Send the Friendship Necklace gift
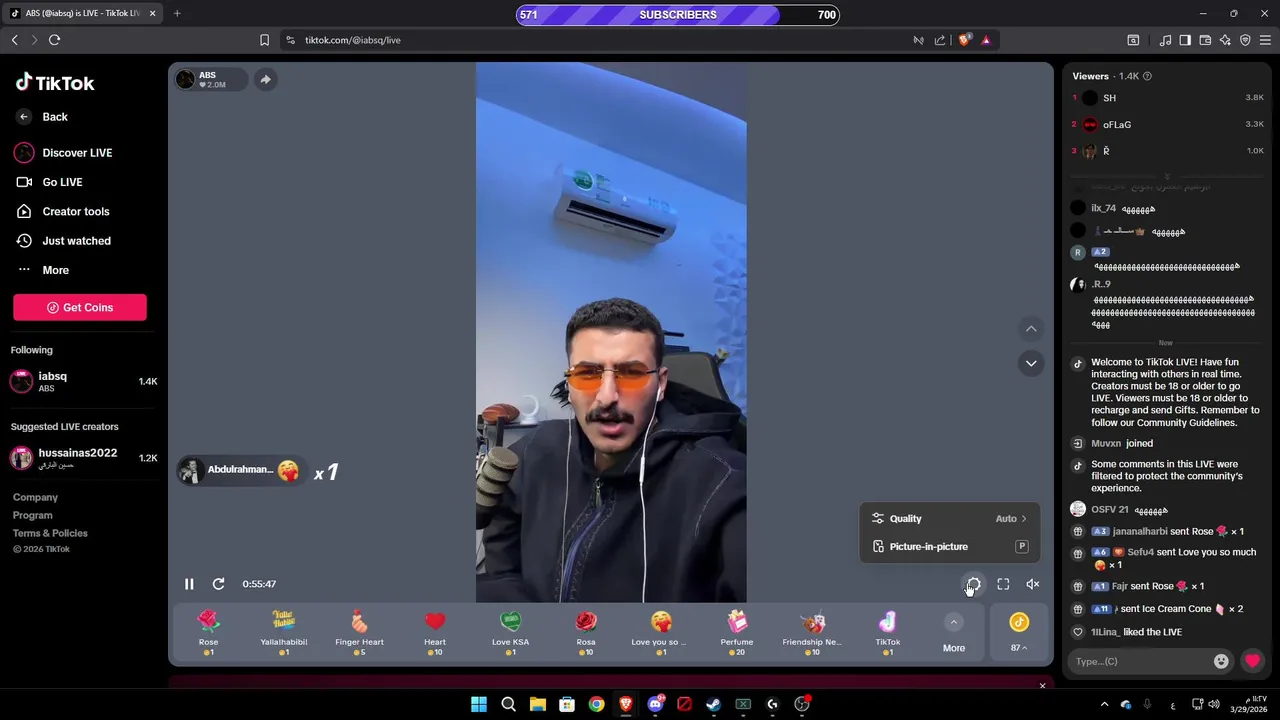 pyautogui.click(x=812, y=633)
